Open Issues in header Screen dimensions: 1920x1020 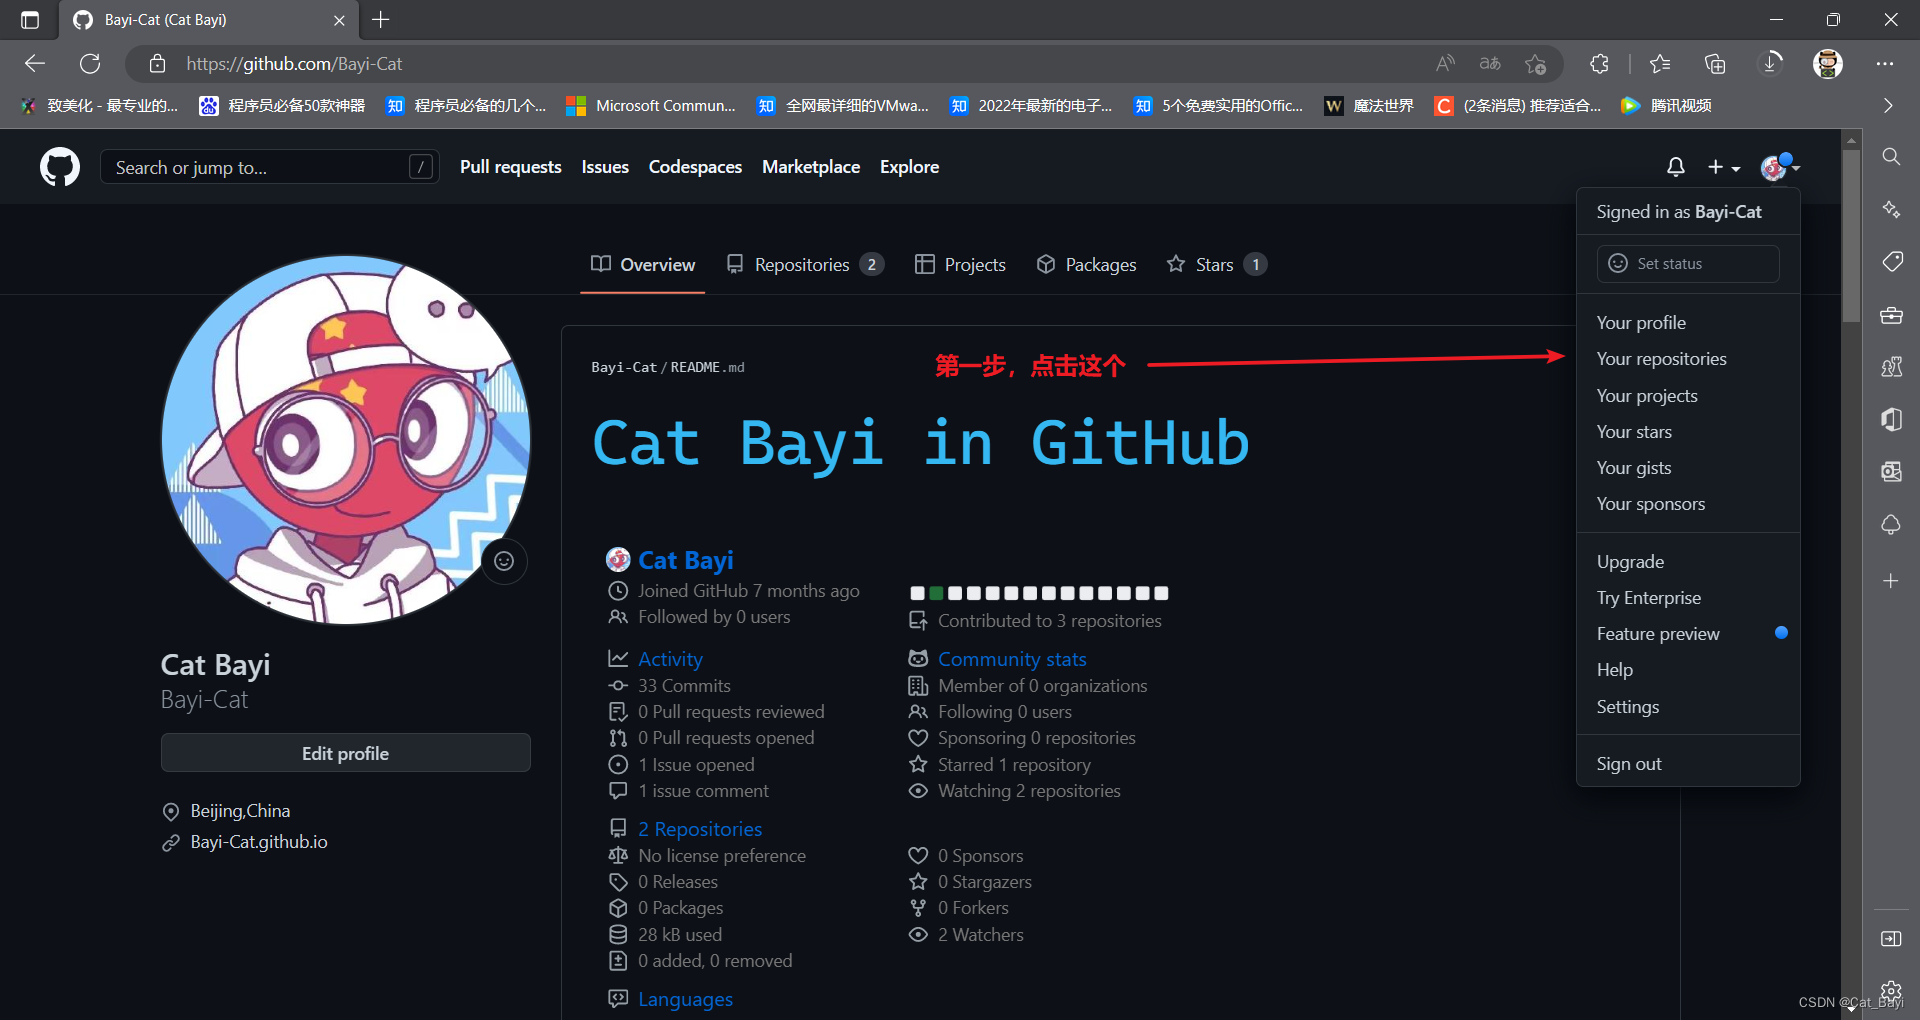coord(605,167)
